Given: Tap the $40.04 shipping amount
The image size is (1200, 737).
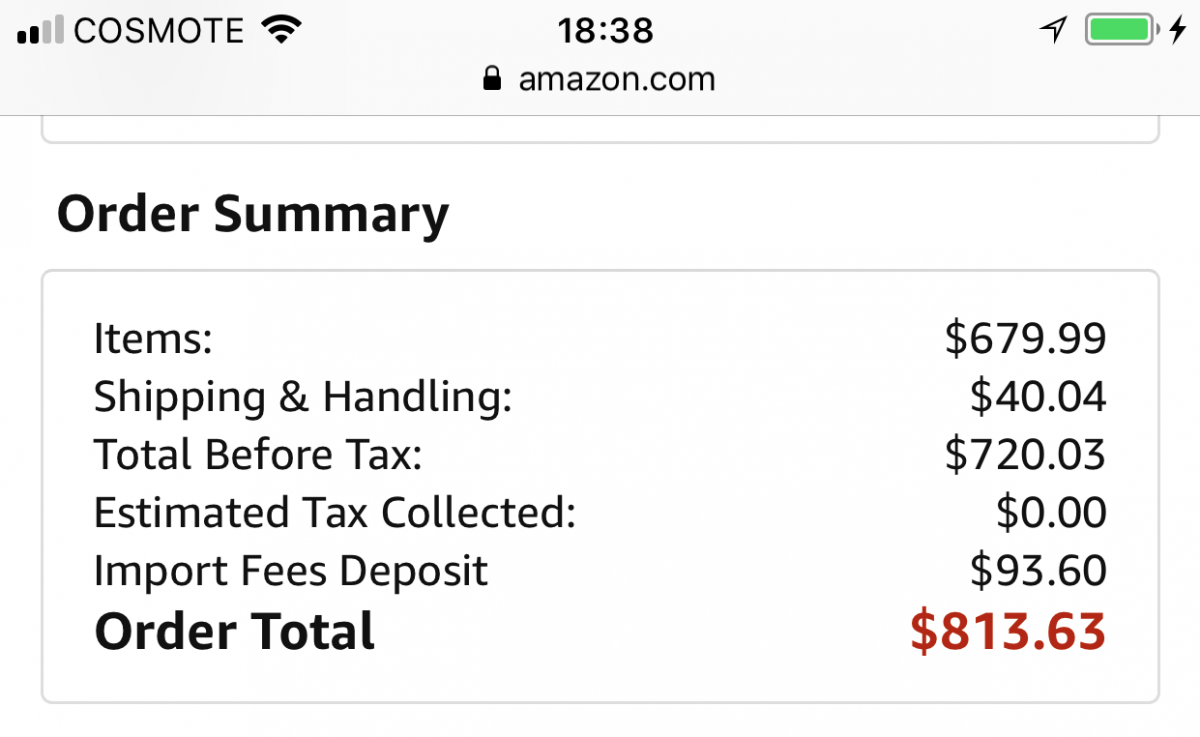Looking at the screenshot, I should pos(1038,397).
